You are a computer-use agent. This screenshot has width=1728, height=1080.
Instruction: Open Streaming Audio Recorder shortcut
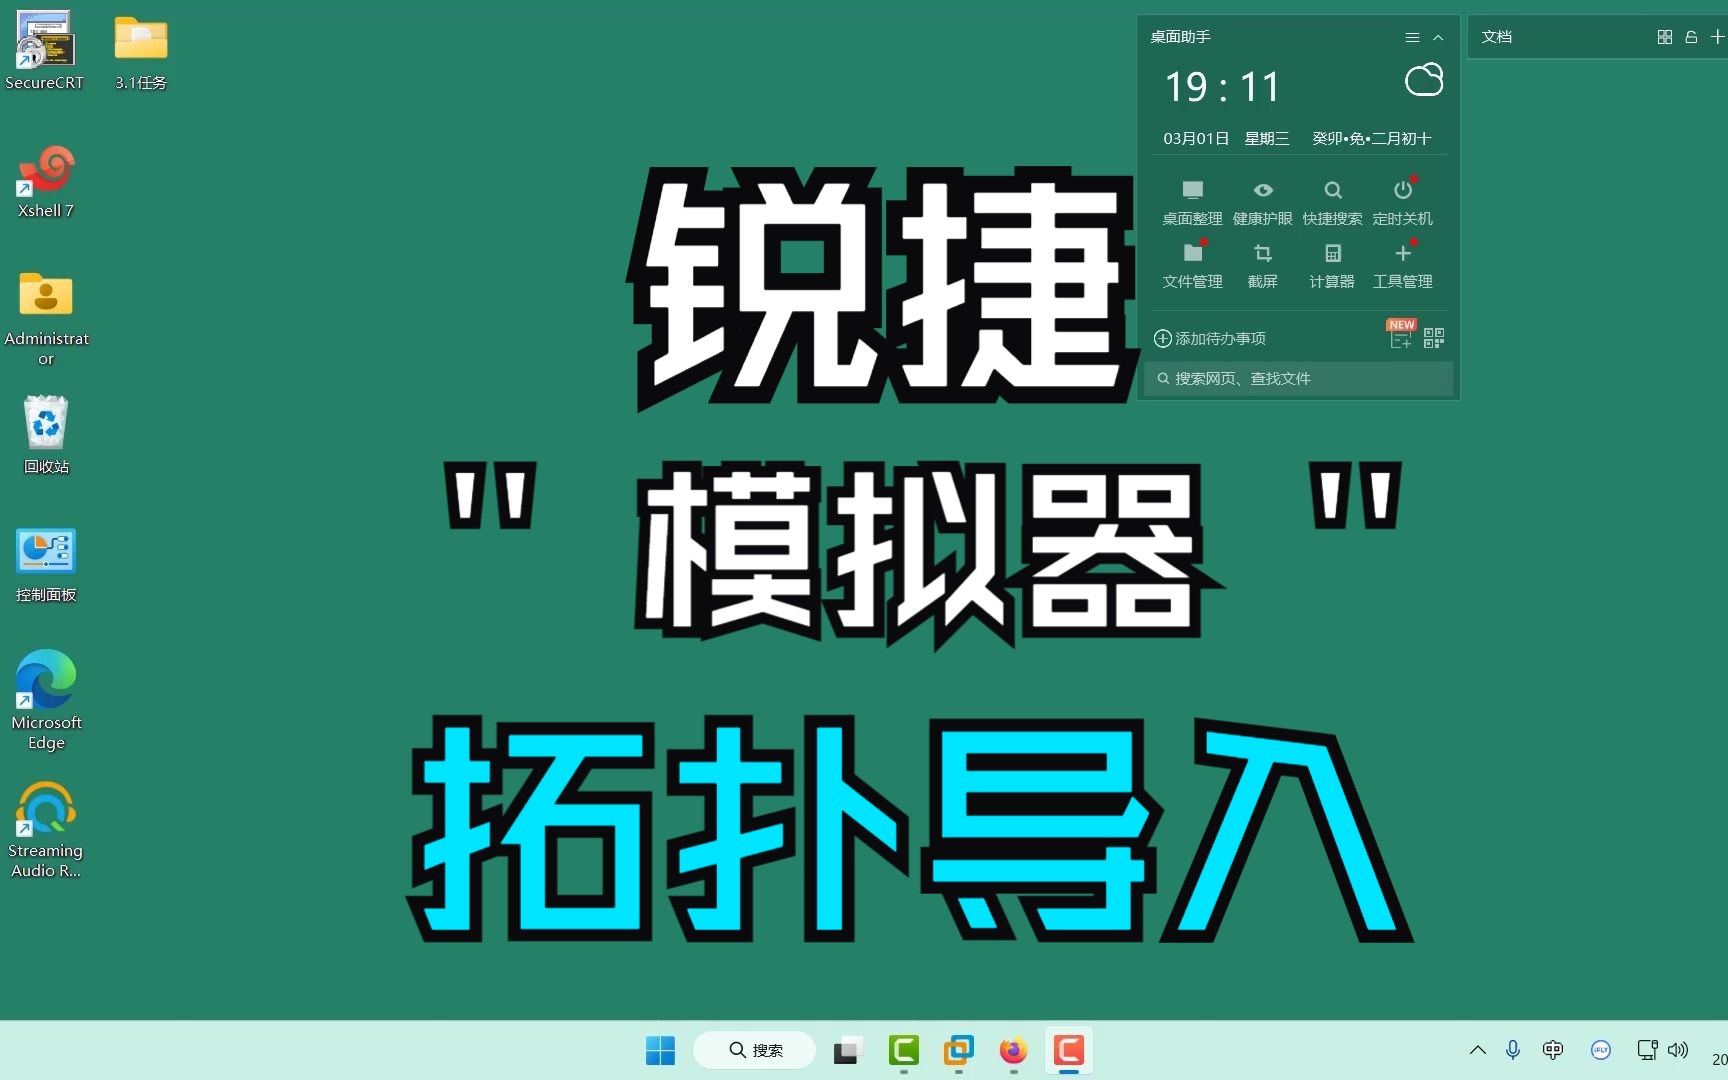pos(46,830)
